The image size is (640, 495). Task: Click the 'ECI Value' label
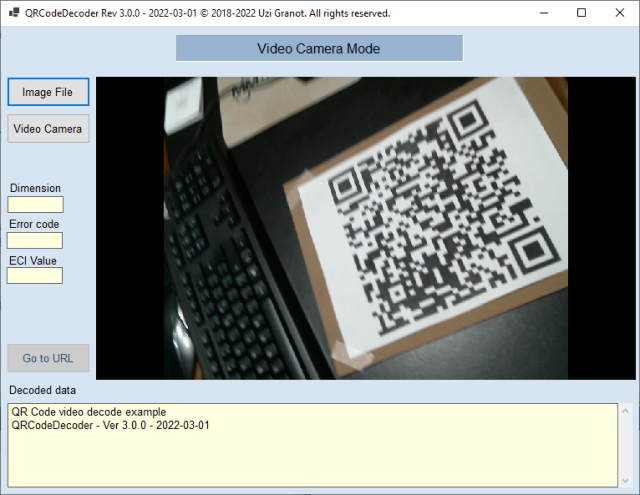tap(33, 260)
